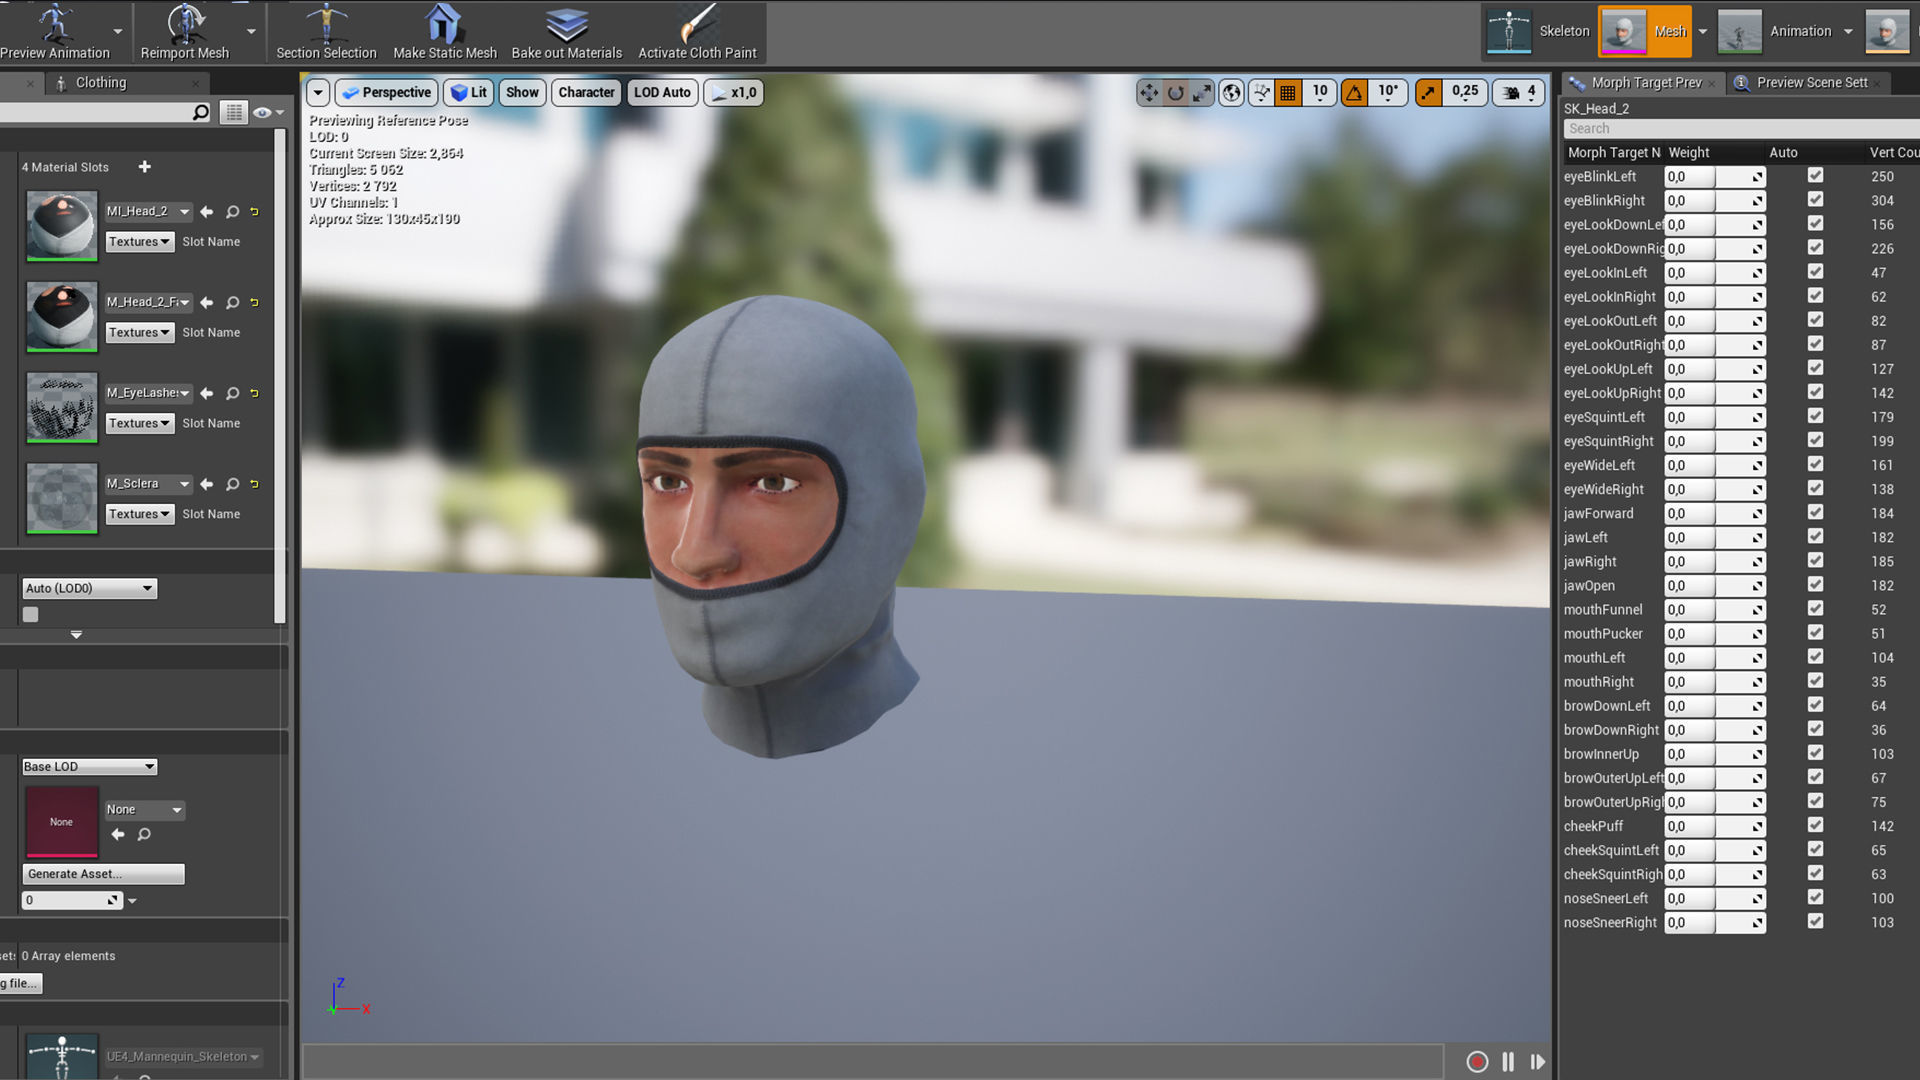This screenshot has width=1920, height=1080.
Task: Expand advanced section arrow under LOD
Action: coord(76,635)
